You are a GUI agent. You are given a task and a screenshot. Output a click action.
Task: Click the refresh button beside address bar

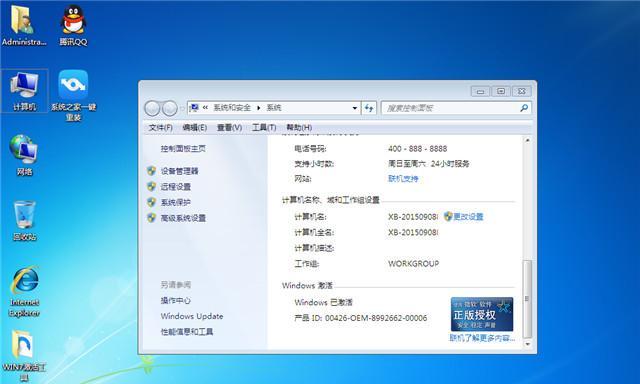pos(369,108)
